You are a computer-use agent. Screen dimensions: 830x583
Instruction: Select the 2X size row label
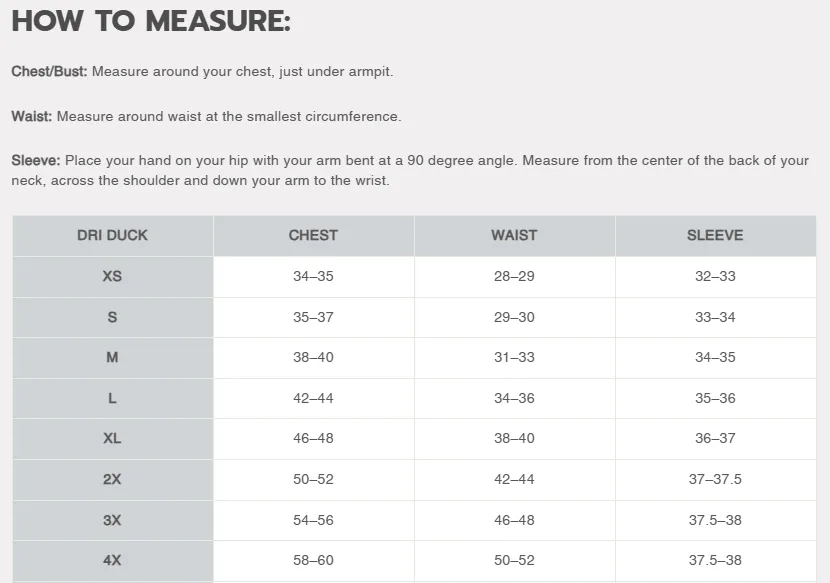pos(112,479)
